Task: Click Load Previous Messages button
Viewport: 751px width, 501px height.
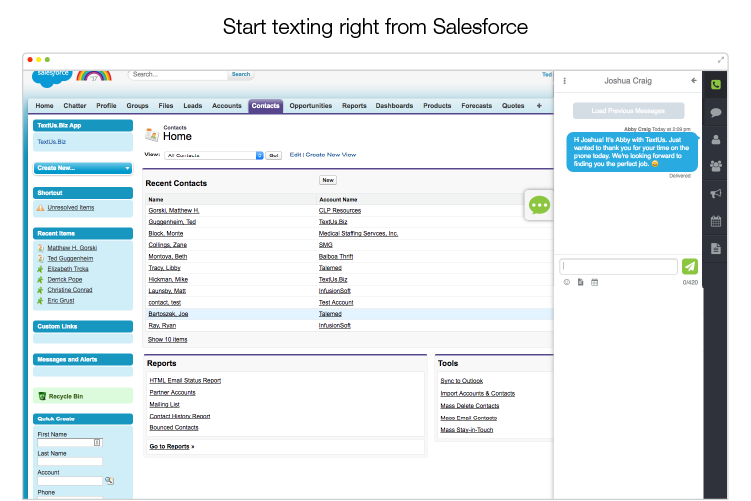Action: (628, 111)
